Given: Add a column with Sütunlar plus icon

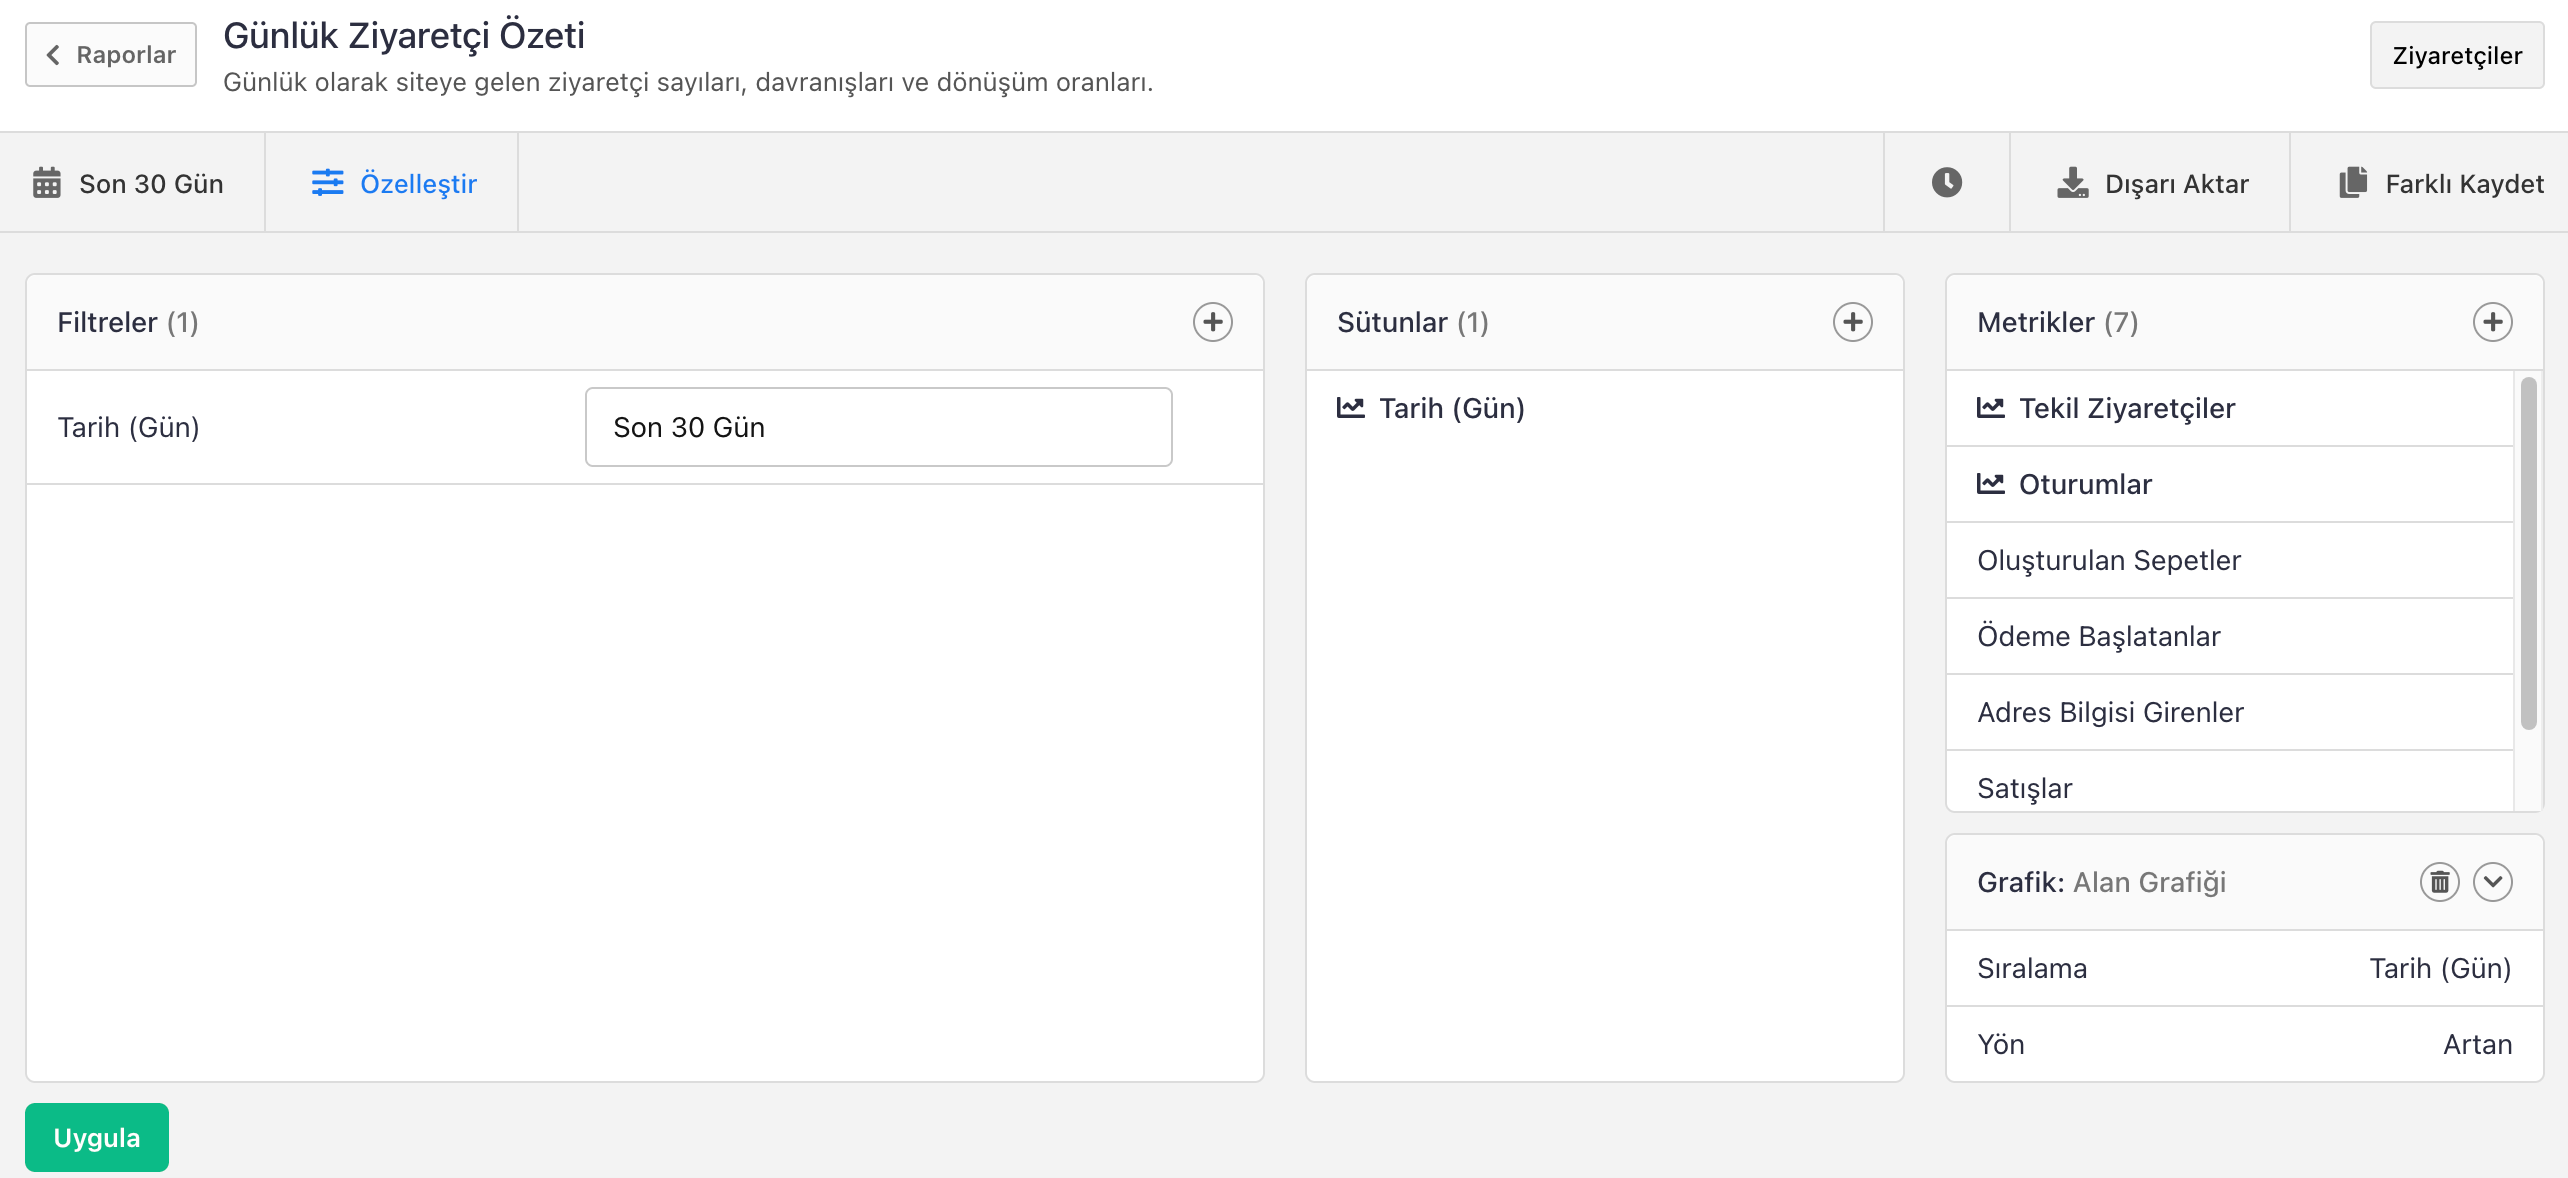Looking at the screenshot, I should point(1852,322).
